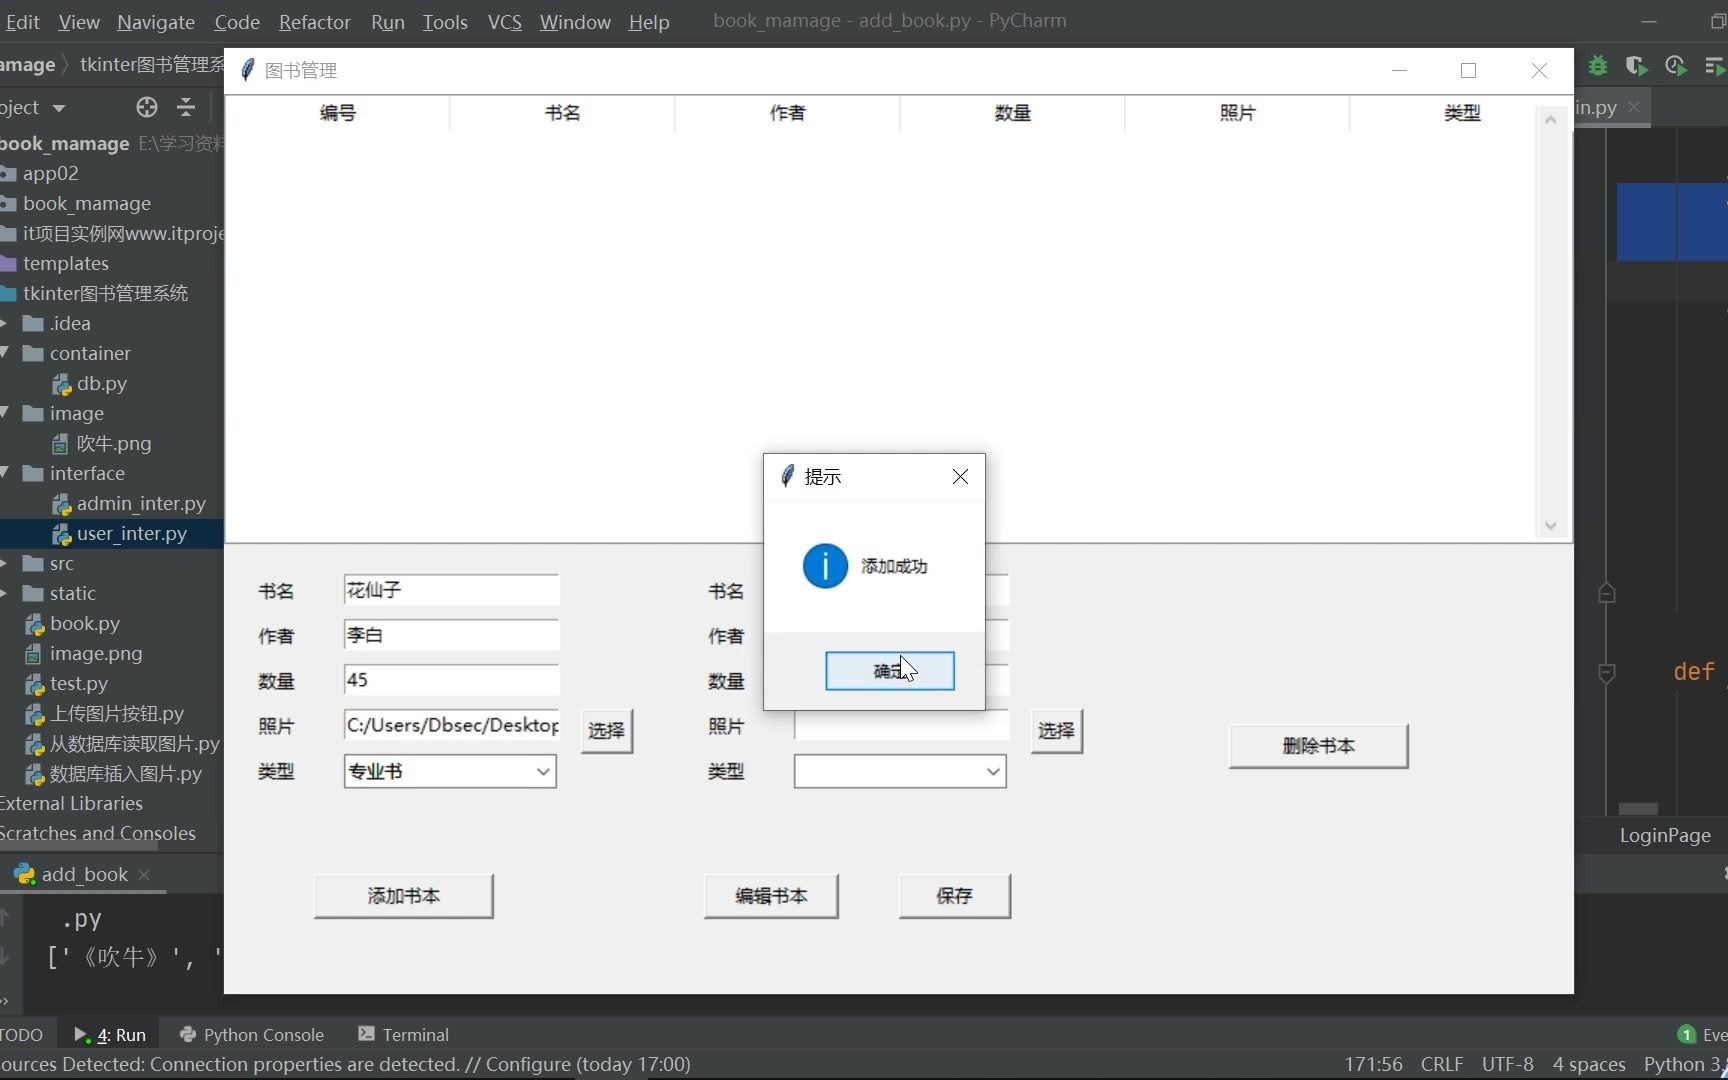The image size is (1728, 1080).
Task: Collapse all nodes using the collapse icon
Action: 186,107
